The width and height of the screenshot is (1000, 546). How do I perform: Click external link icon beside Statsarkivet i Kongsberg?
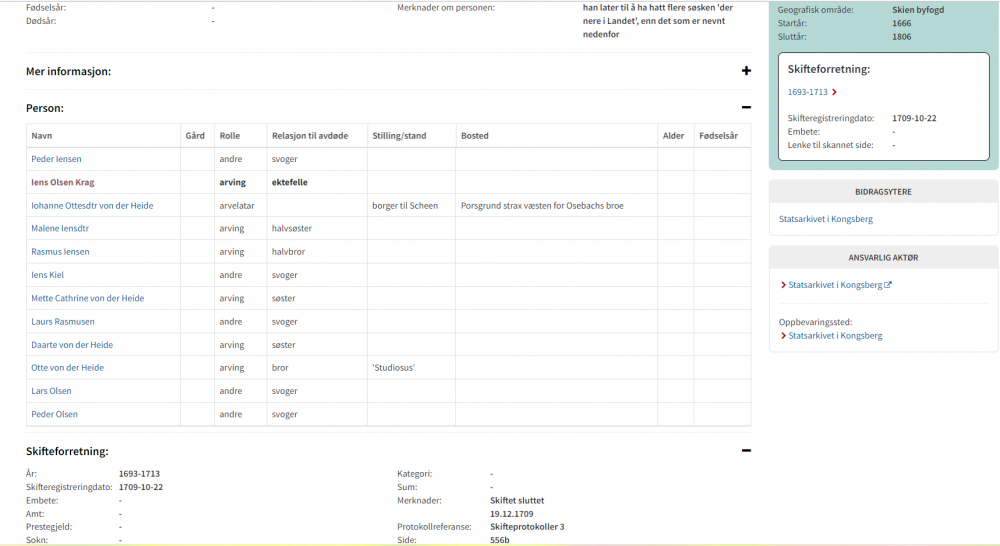click(888, 285)
